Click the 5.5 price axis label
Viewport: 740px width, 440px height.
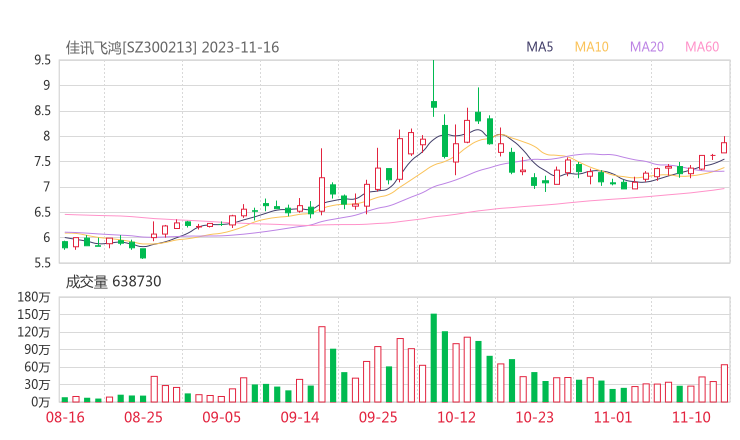point(42,263)
